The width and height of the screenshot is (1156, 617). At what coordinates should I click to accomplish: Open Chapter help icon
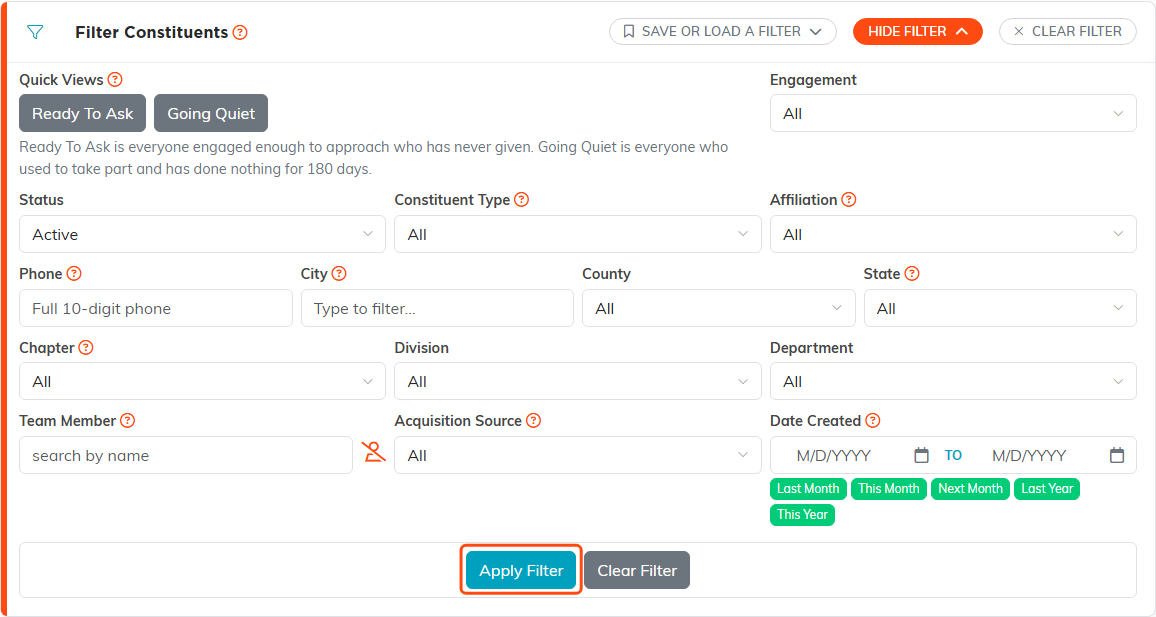[86, 347]
